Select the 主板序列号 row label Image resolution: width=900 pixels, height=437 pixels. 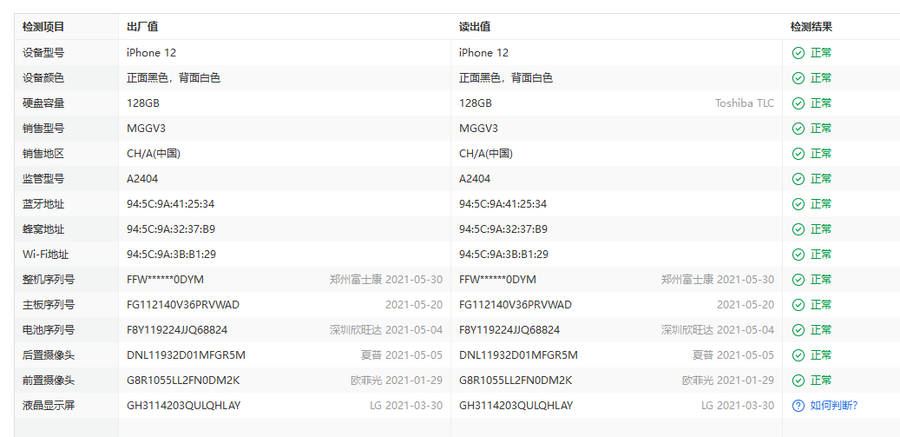(x=49, y=305)
